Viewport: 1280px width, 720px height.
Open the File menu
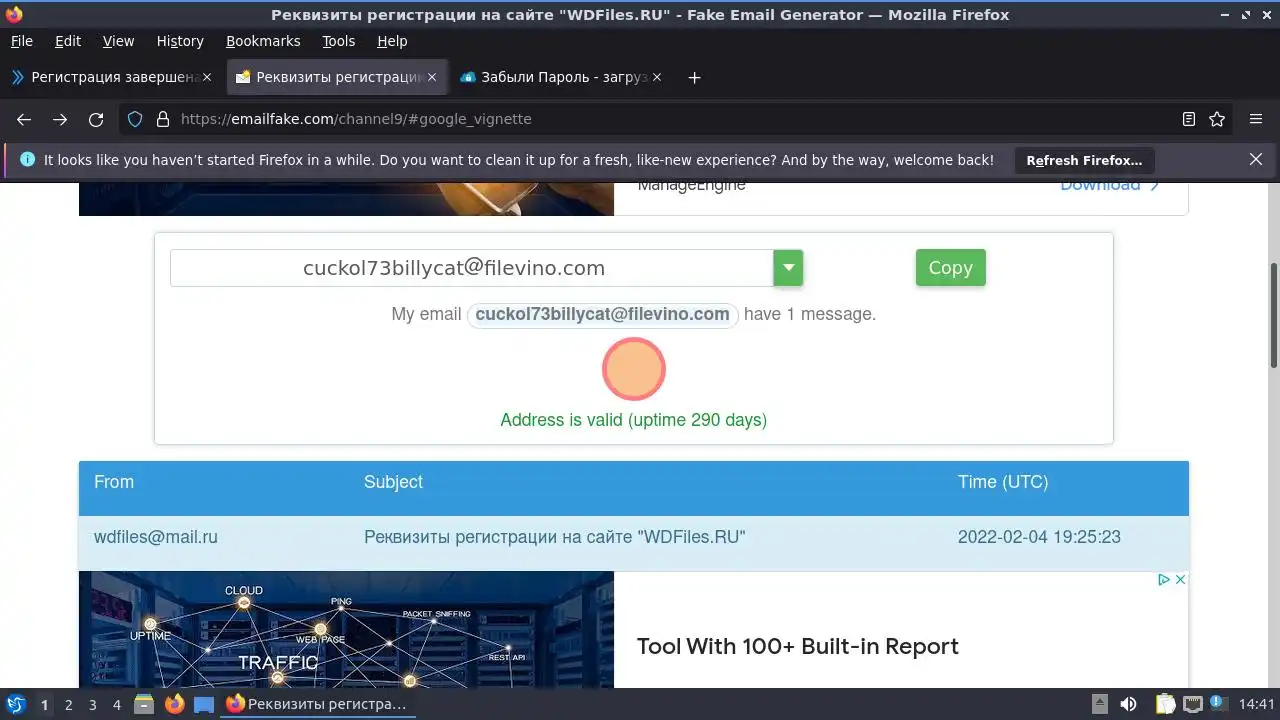click(21, 41)
